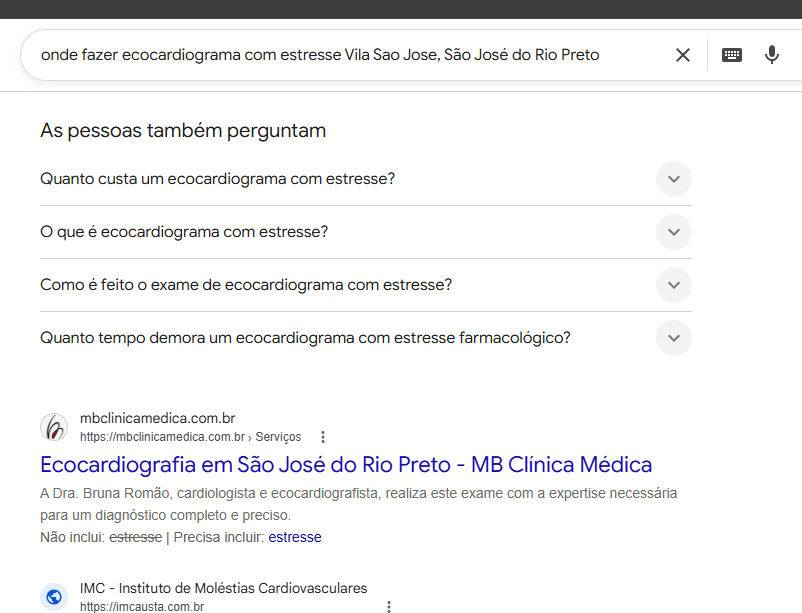Click the imcausta.com.br URL
This screenshot has height=613, width=802.
pos(142,607)
